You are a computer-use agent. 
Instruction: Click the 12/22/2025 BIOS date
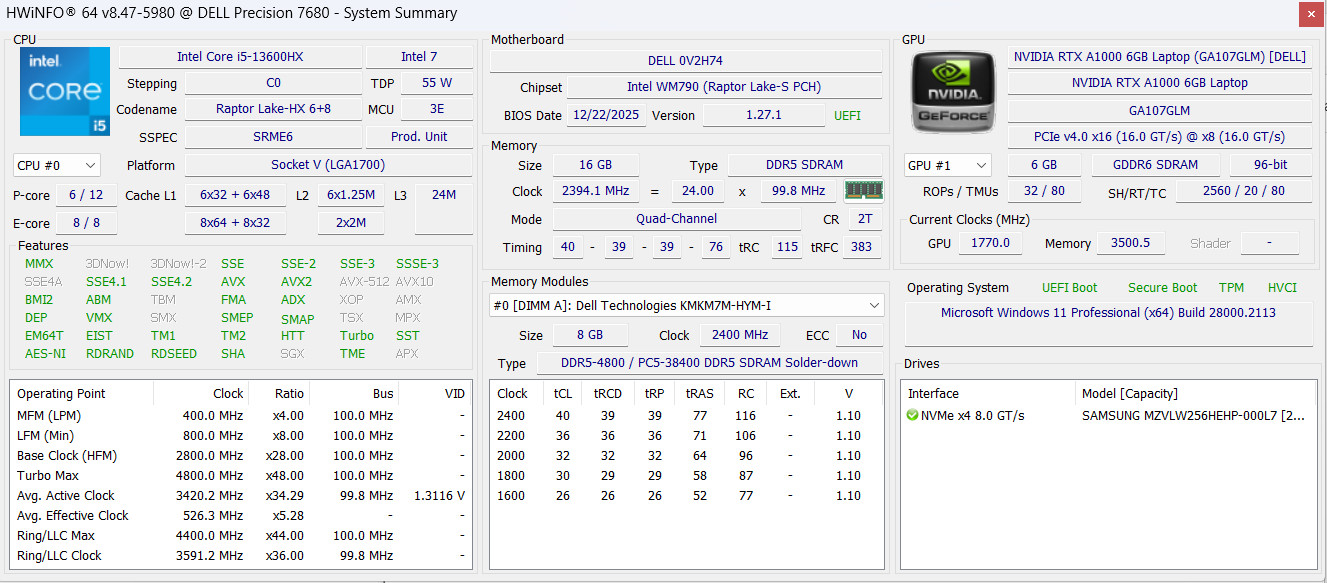click(x=607, y=115)
